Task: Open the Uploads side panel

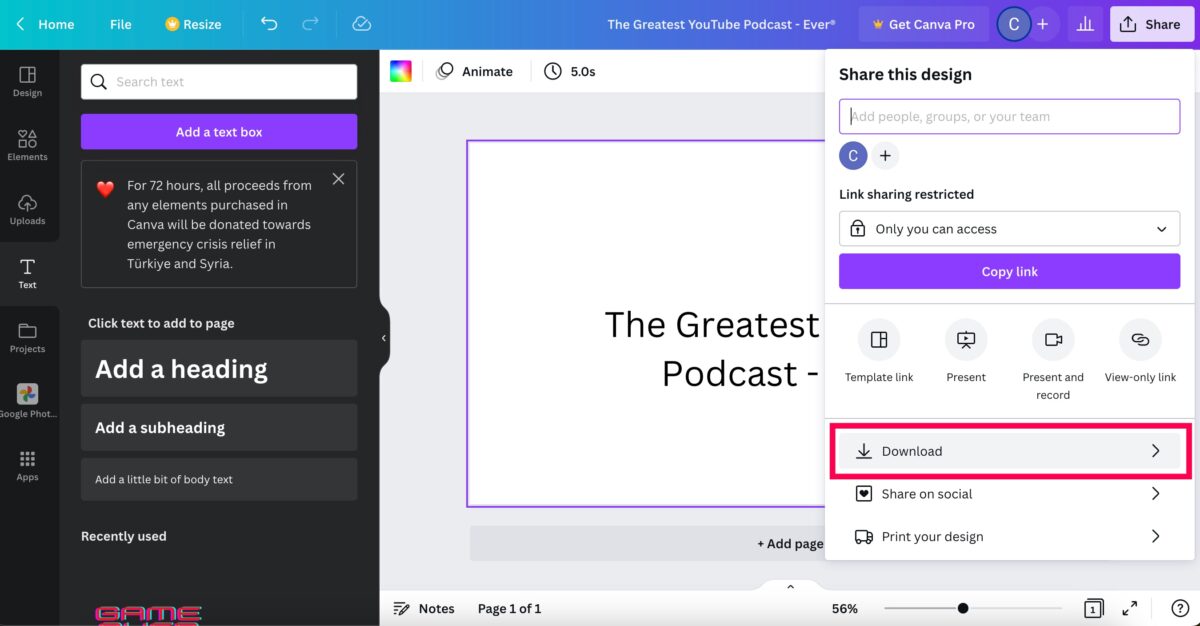Action: (27, 209)
